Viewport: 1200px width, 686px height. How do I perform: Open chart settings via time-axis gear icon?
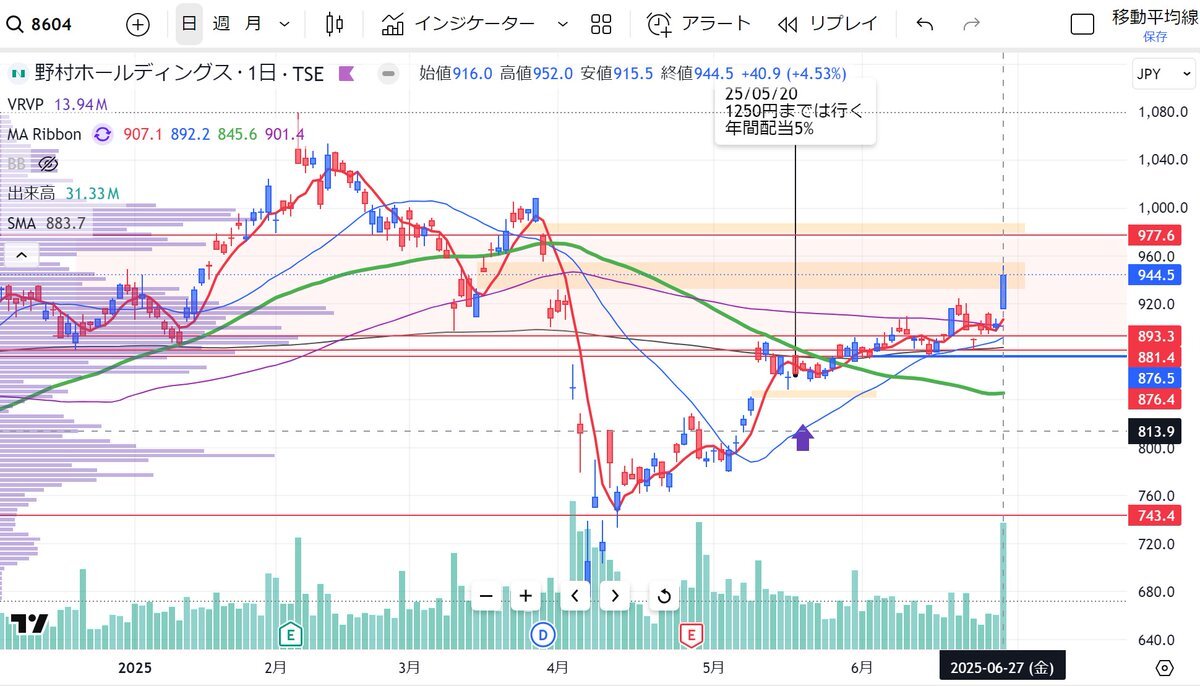(1165, 667)
